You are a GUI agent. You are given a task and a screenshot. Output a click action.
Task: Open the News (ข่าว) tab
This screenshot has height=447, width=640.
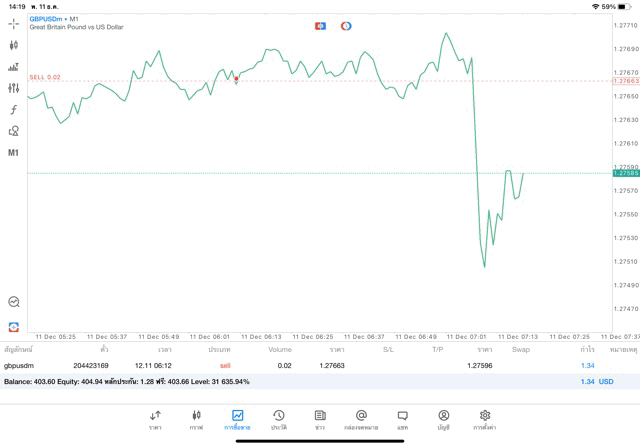[319, 419]
